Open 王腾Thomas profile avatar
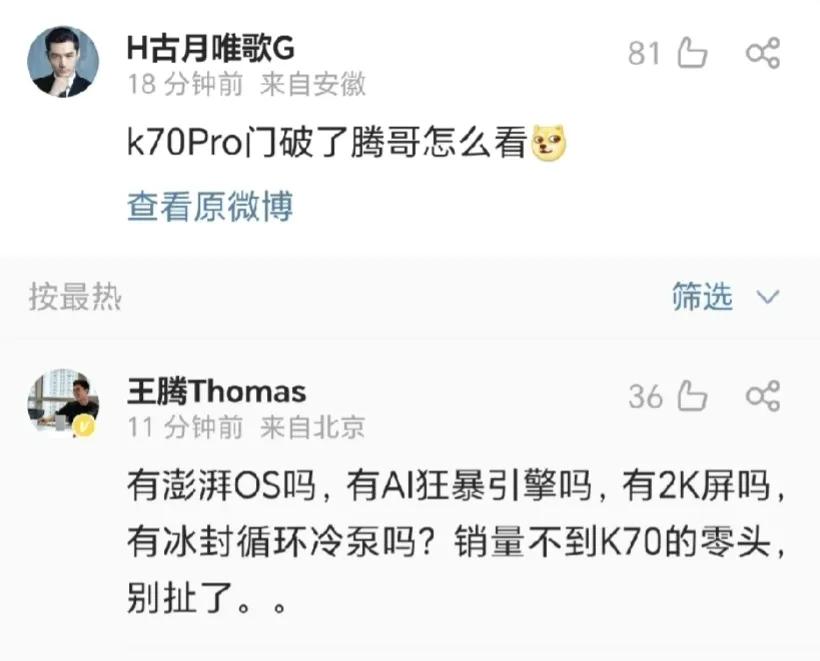820x661 pixels. (x=63, y=401)
